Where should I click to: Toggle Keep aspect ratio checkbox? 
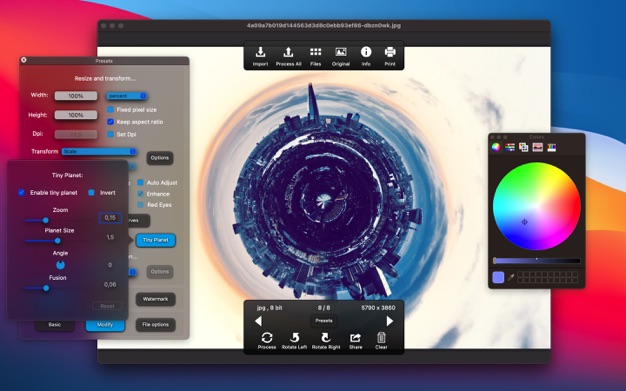pyautogui.click(x=111, y=121)
